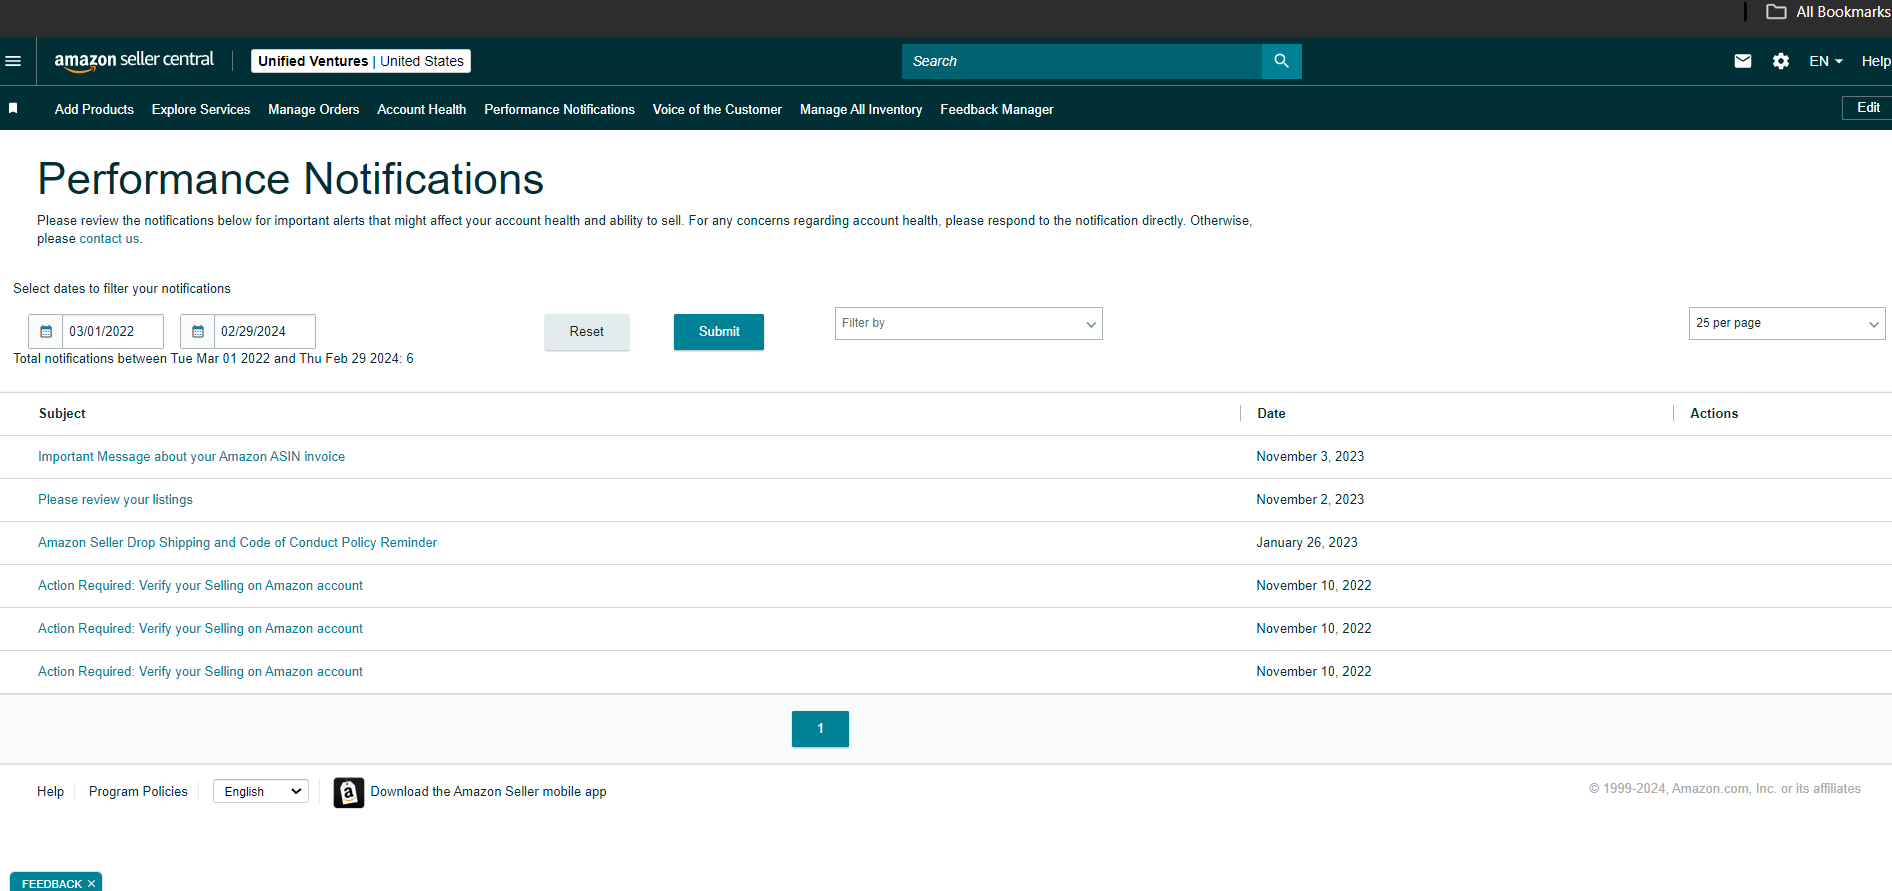Screen dimensions: 1892x891
Task: Open Explore Services menu item
Action: [201, 109]
